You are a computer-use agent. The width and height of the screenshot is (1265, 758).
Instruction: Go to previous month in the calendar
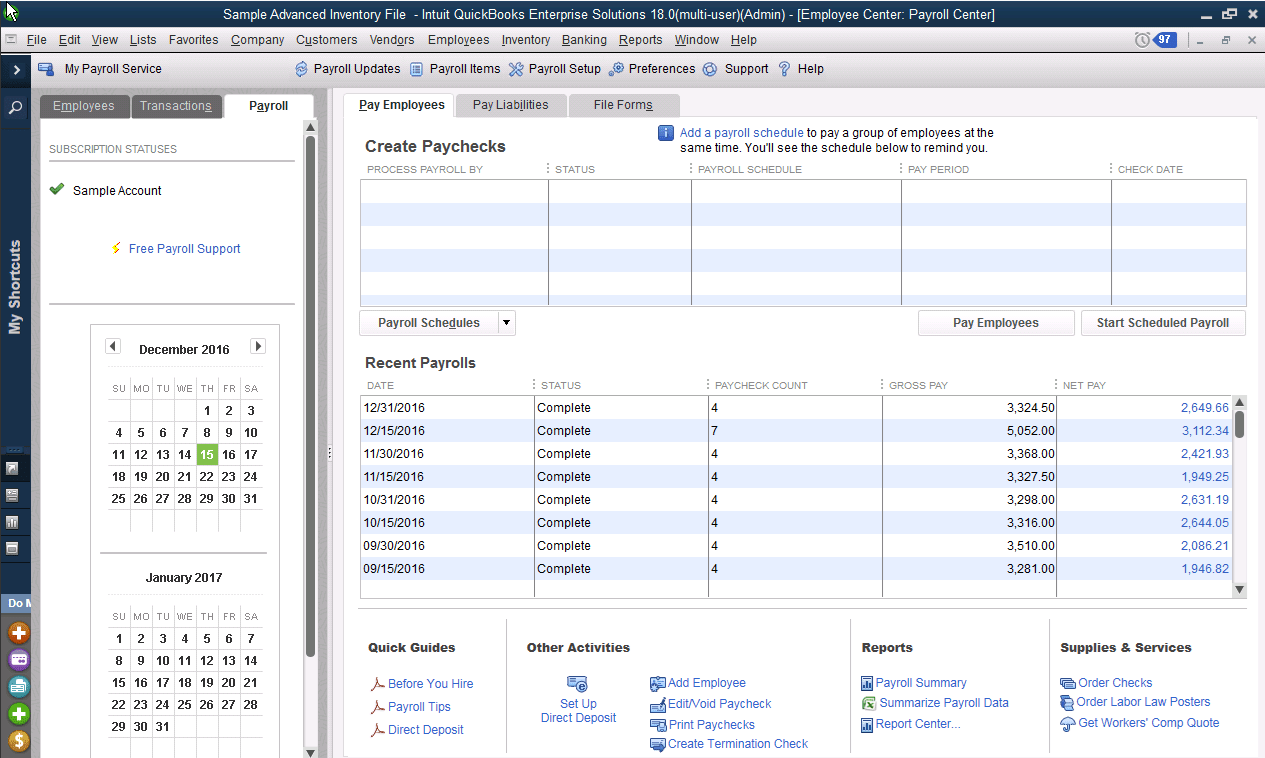coord(113,347)
